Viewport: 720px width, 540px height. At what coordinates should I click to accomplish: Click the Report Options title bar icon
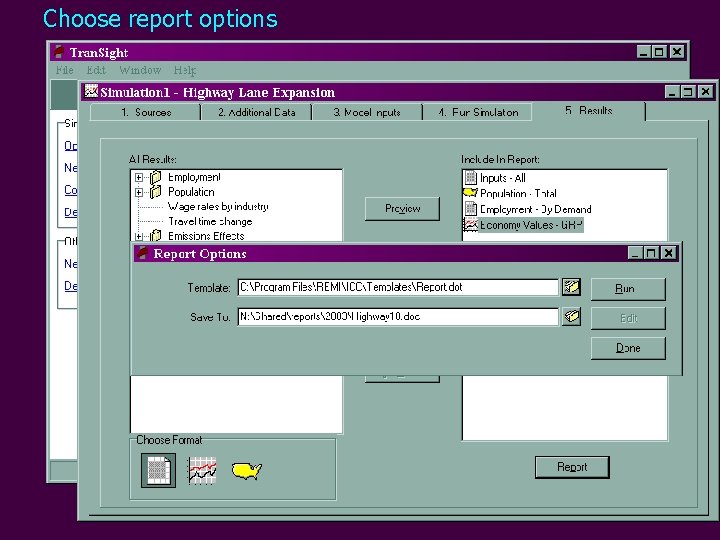point(143,253)
